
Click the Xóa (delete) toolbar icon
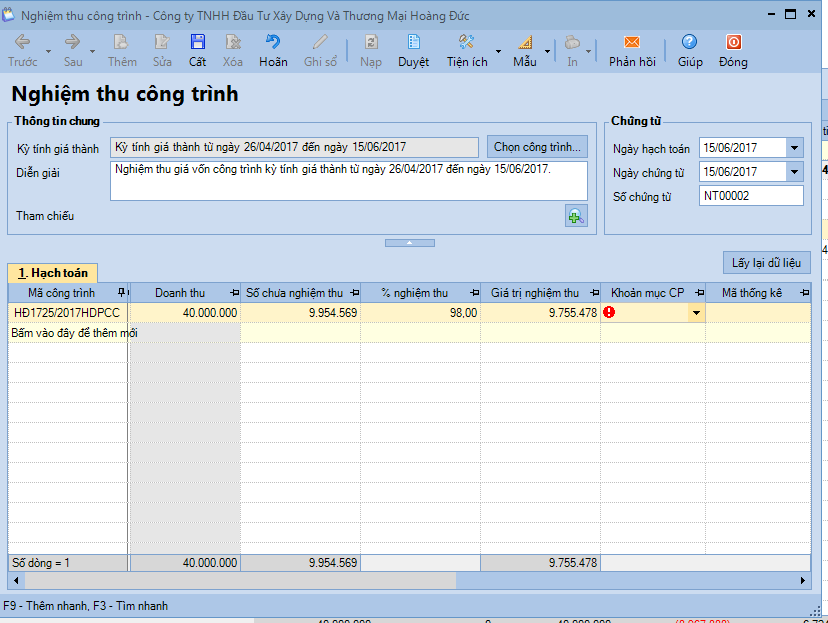point(232,51)
